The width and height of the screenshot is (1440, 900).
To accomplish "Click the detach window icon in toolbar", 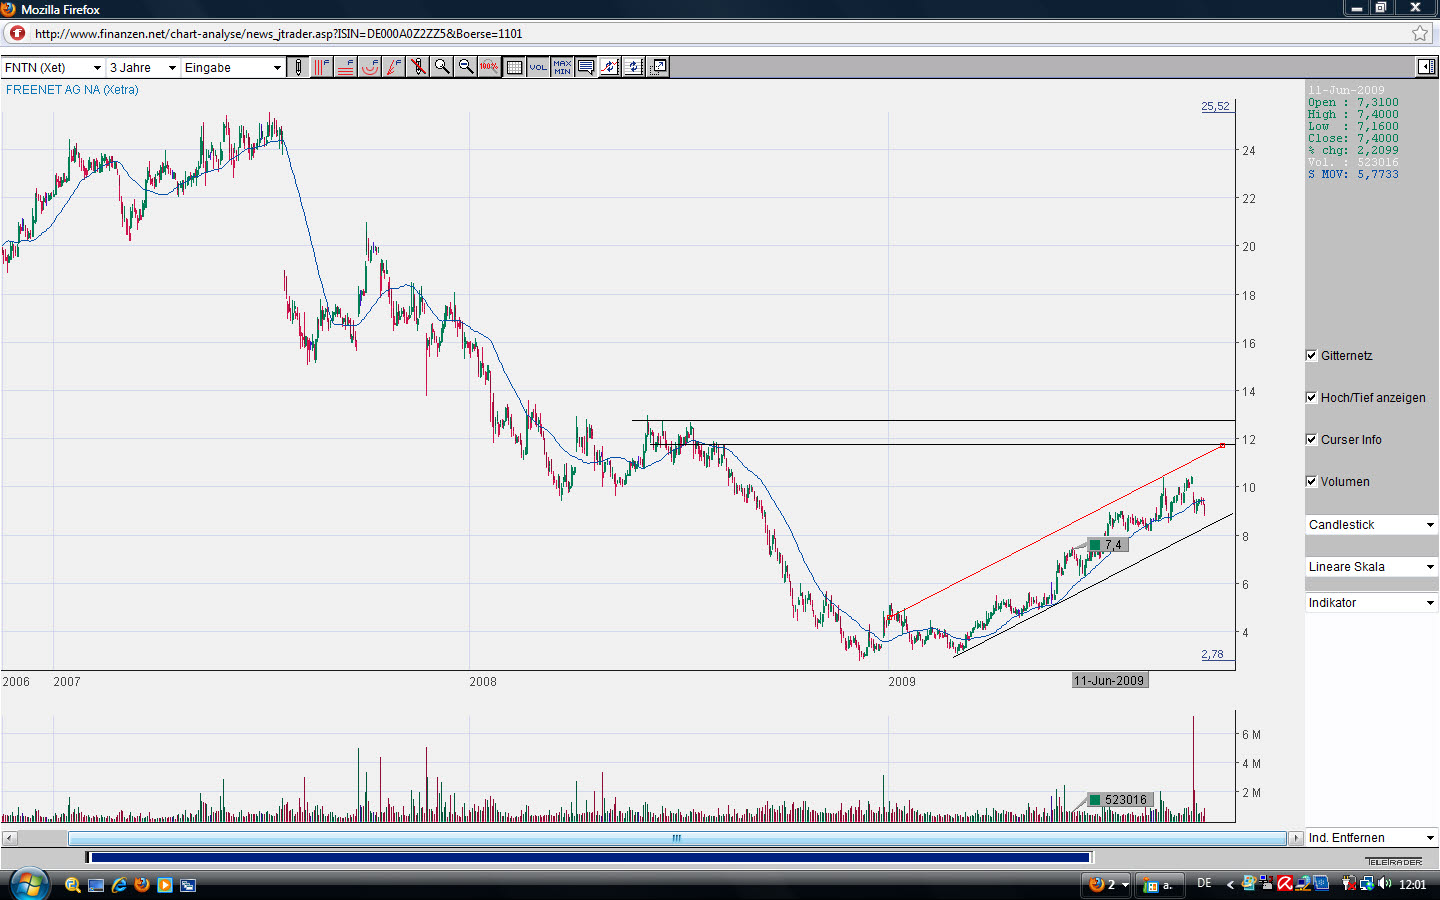I will 658,67.
